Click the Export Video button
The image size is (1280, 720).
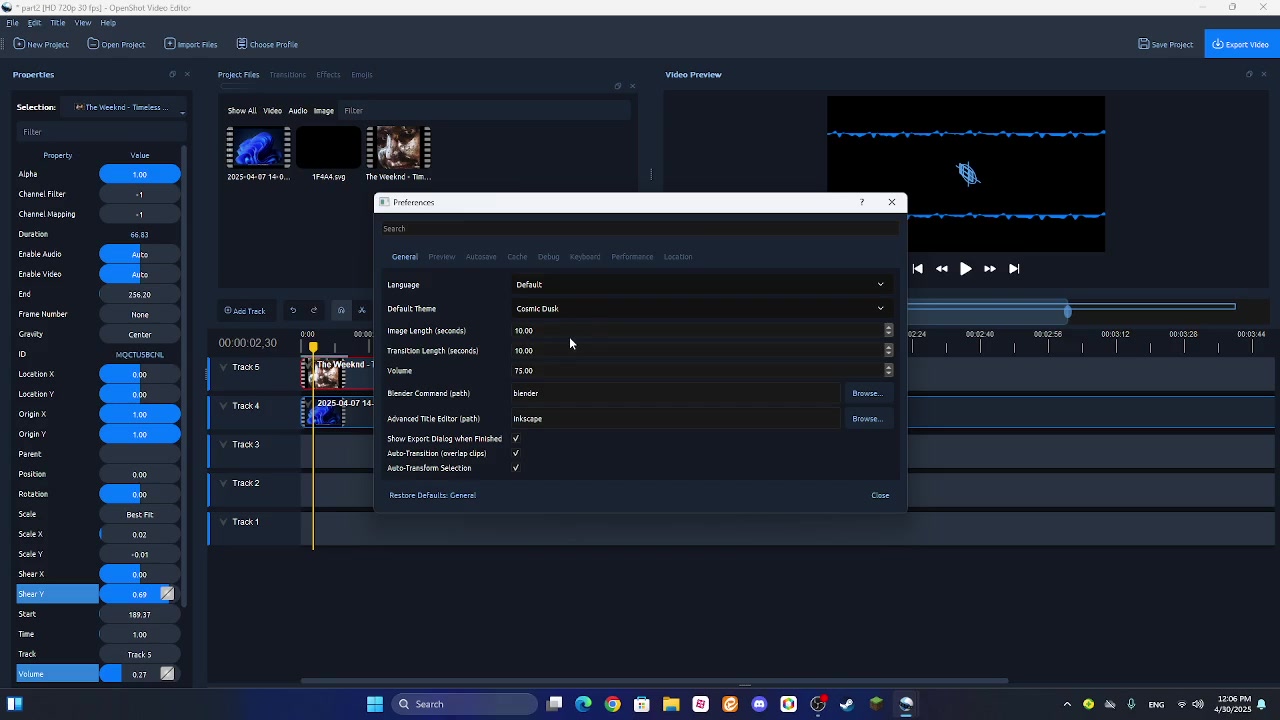[1240, 44]
